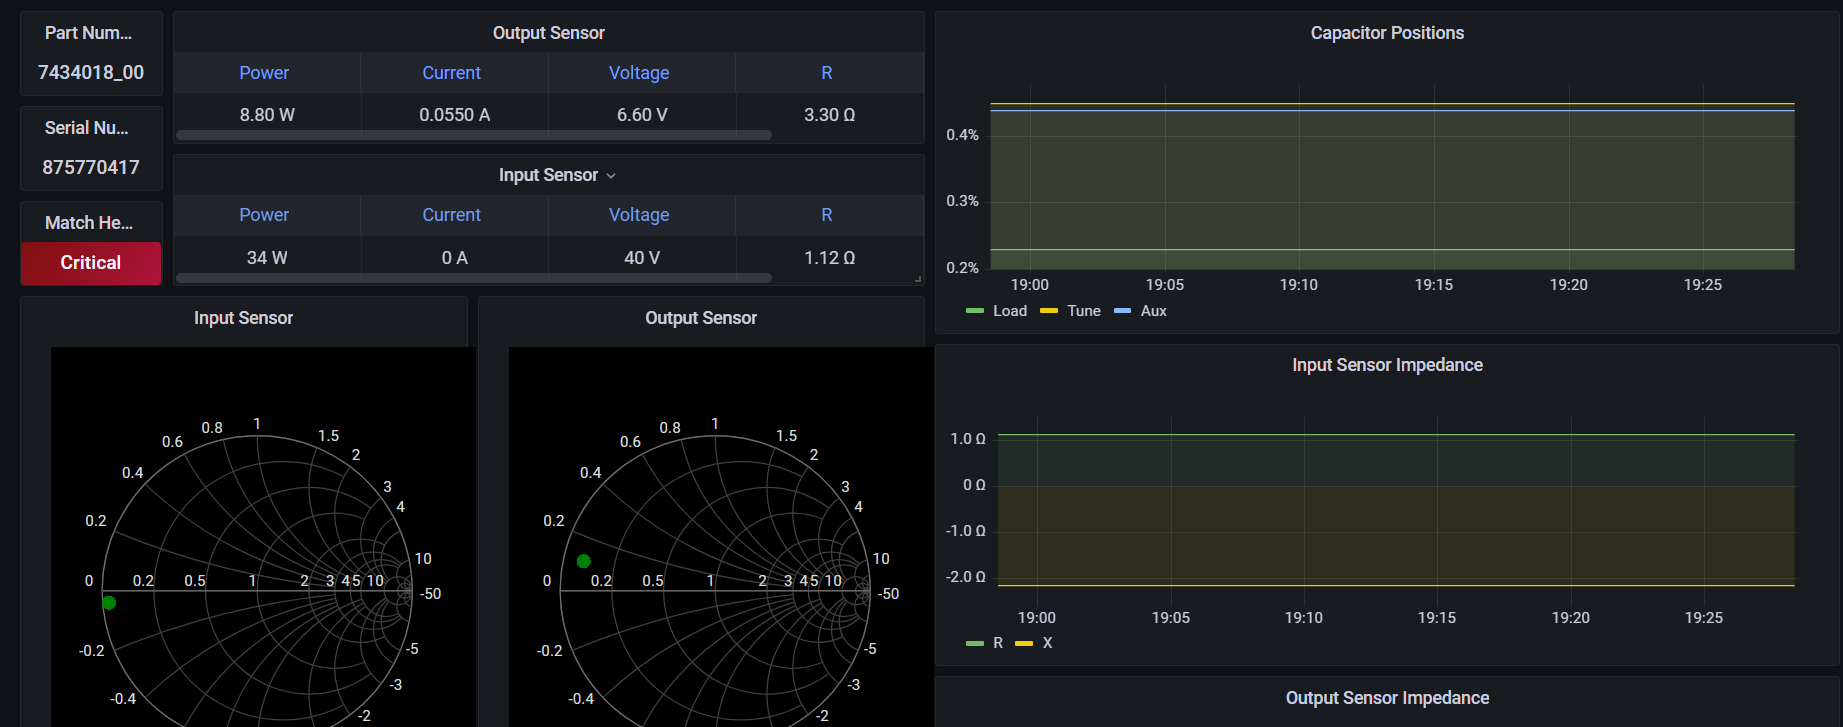Click the Serial Number panel title

86,128
